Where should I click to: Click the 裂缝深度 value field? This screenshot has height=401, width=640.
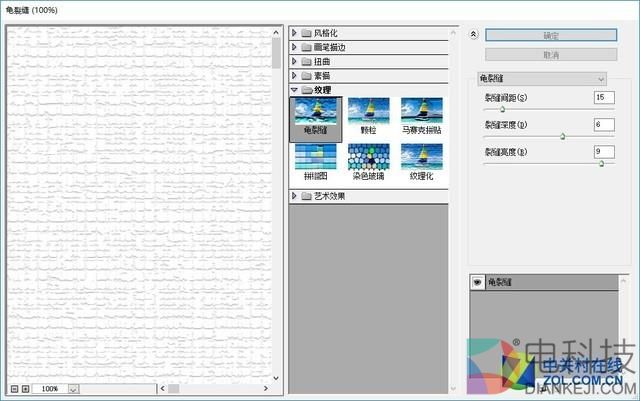604,125
